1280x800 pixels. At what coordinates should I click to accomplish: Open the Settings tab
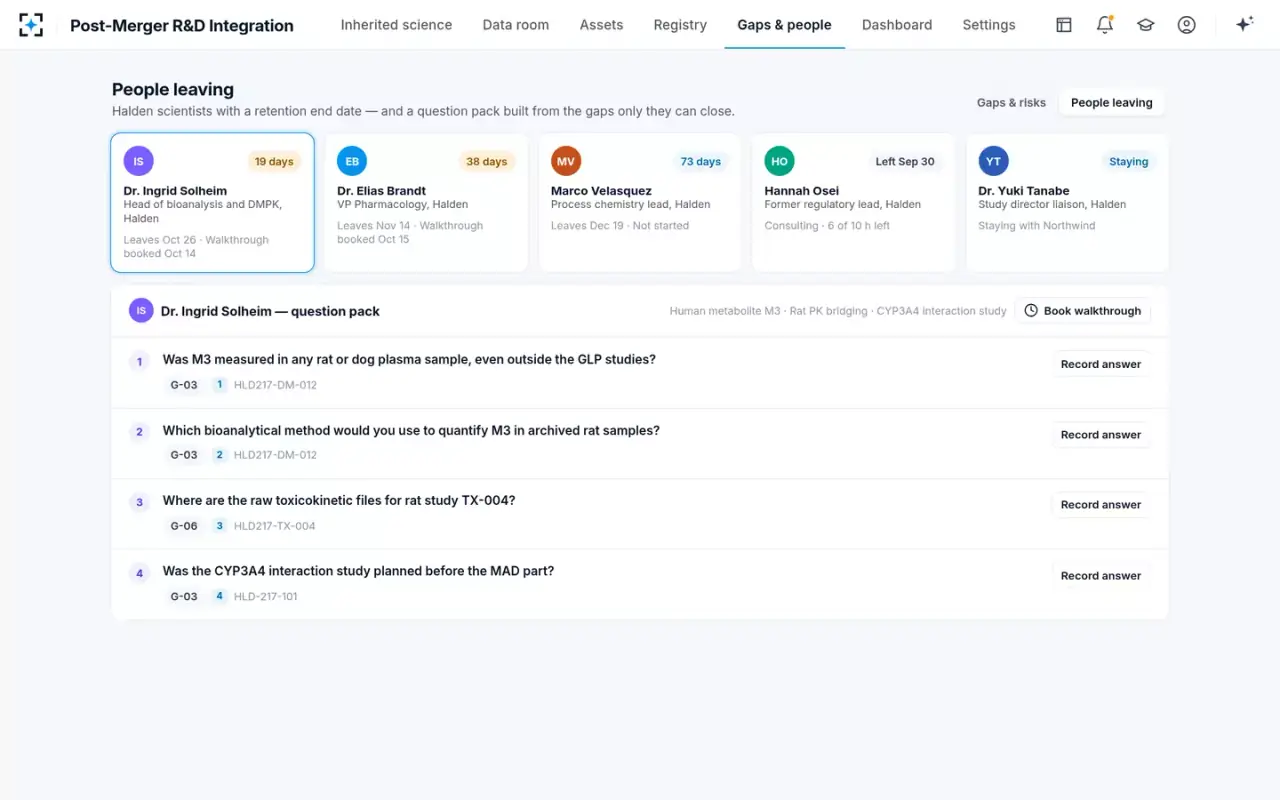[x=989, y=25]
